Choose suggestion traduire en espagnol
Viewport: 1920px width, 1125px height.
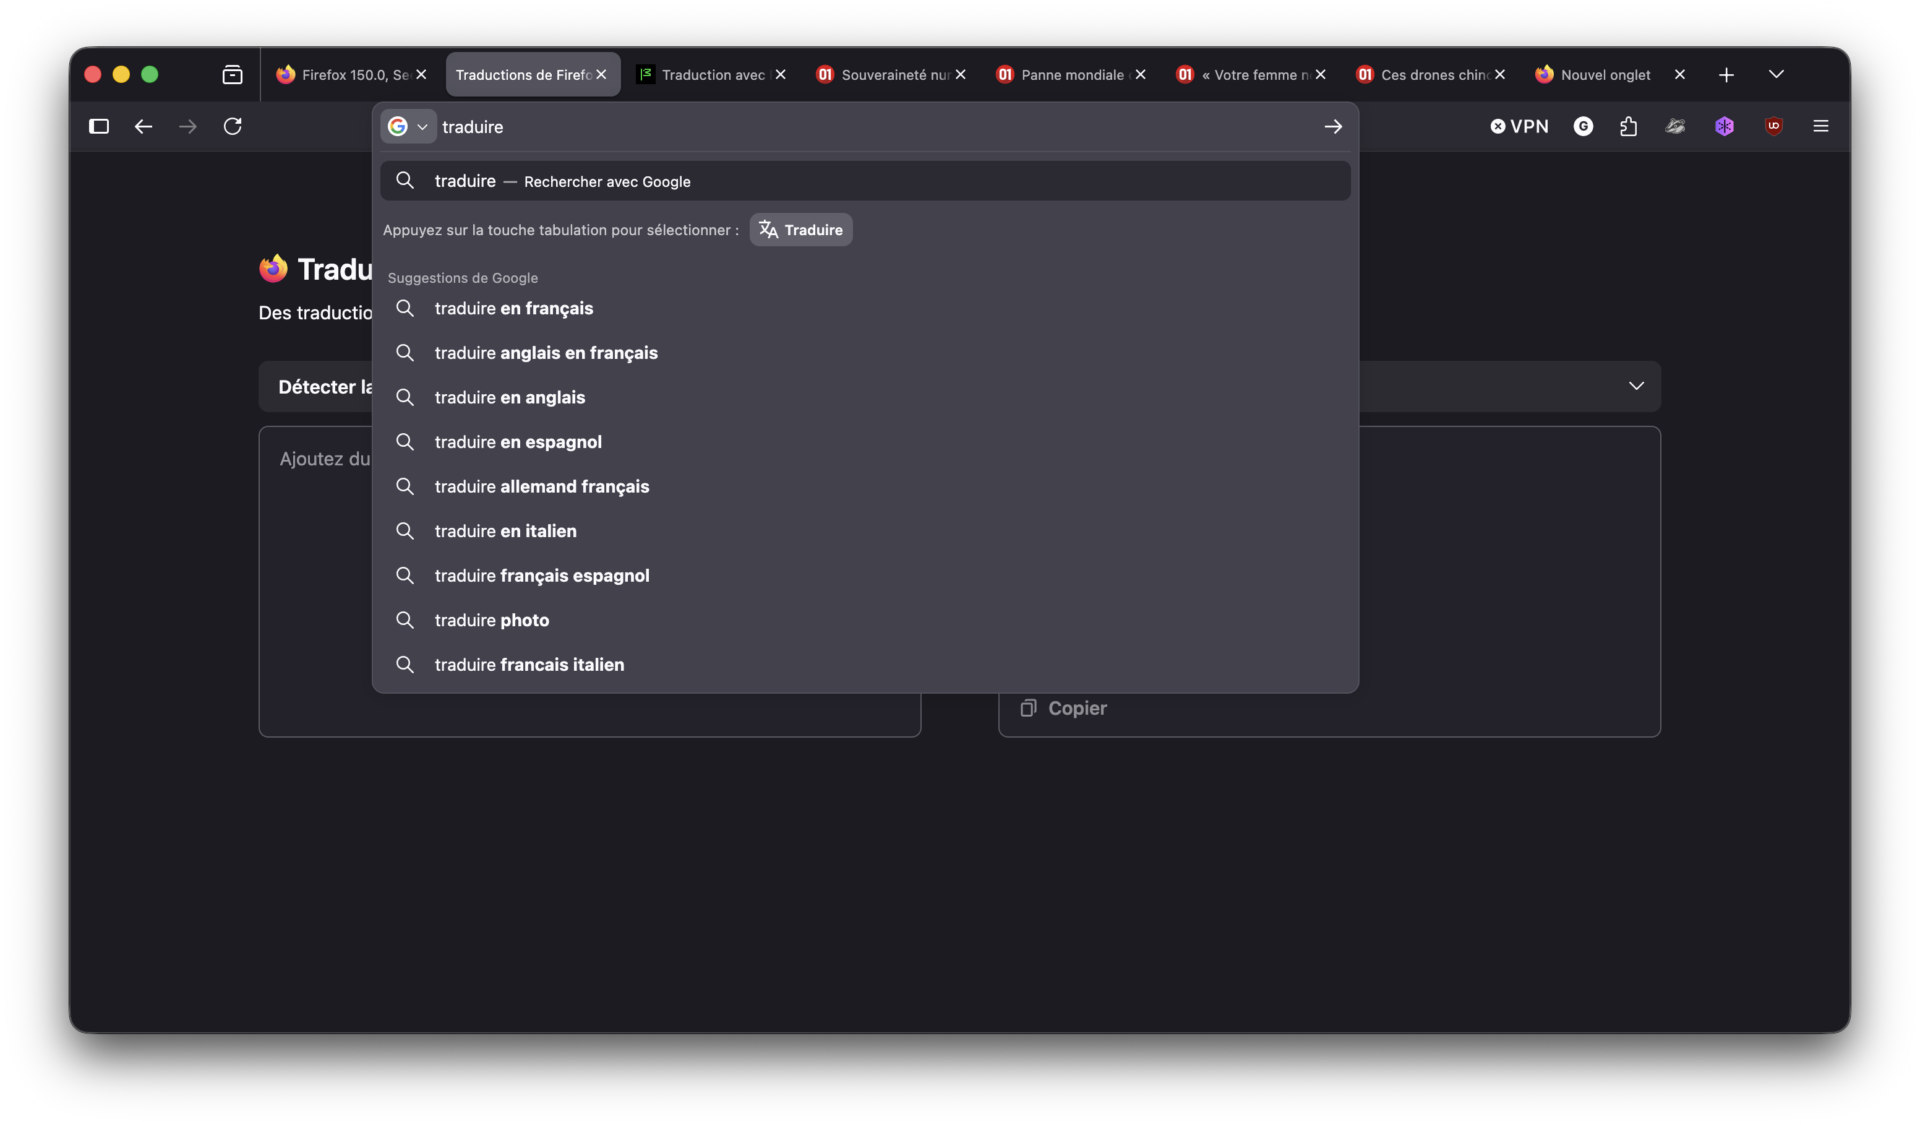click(518, 442)
